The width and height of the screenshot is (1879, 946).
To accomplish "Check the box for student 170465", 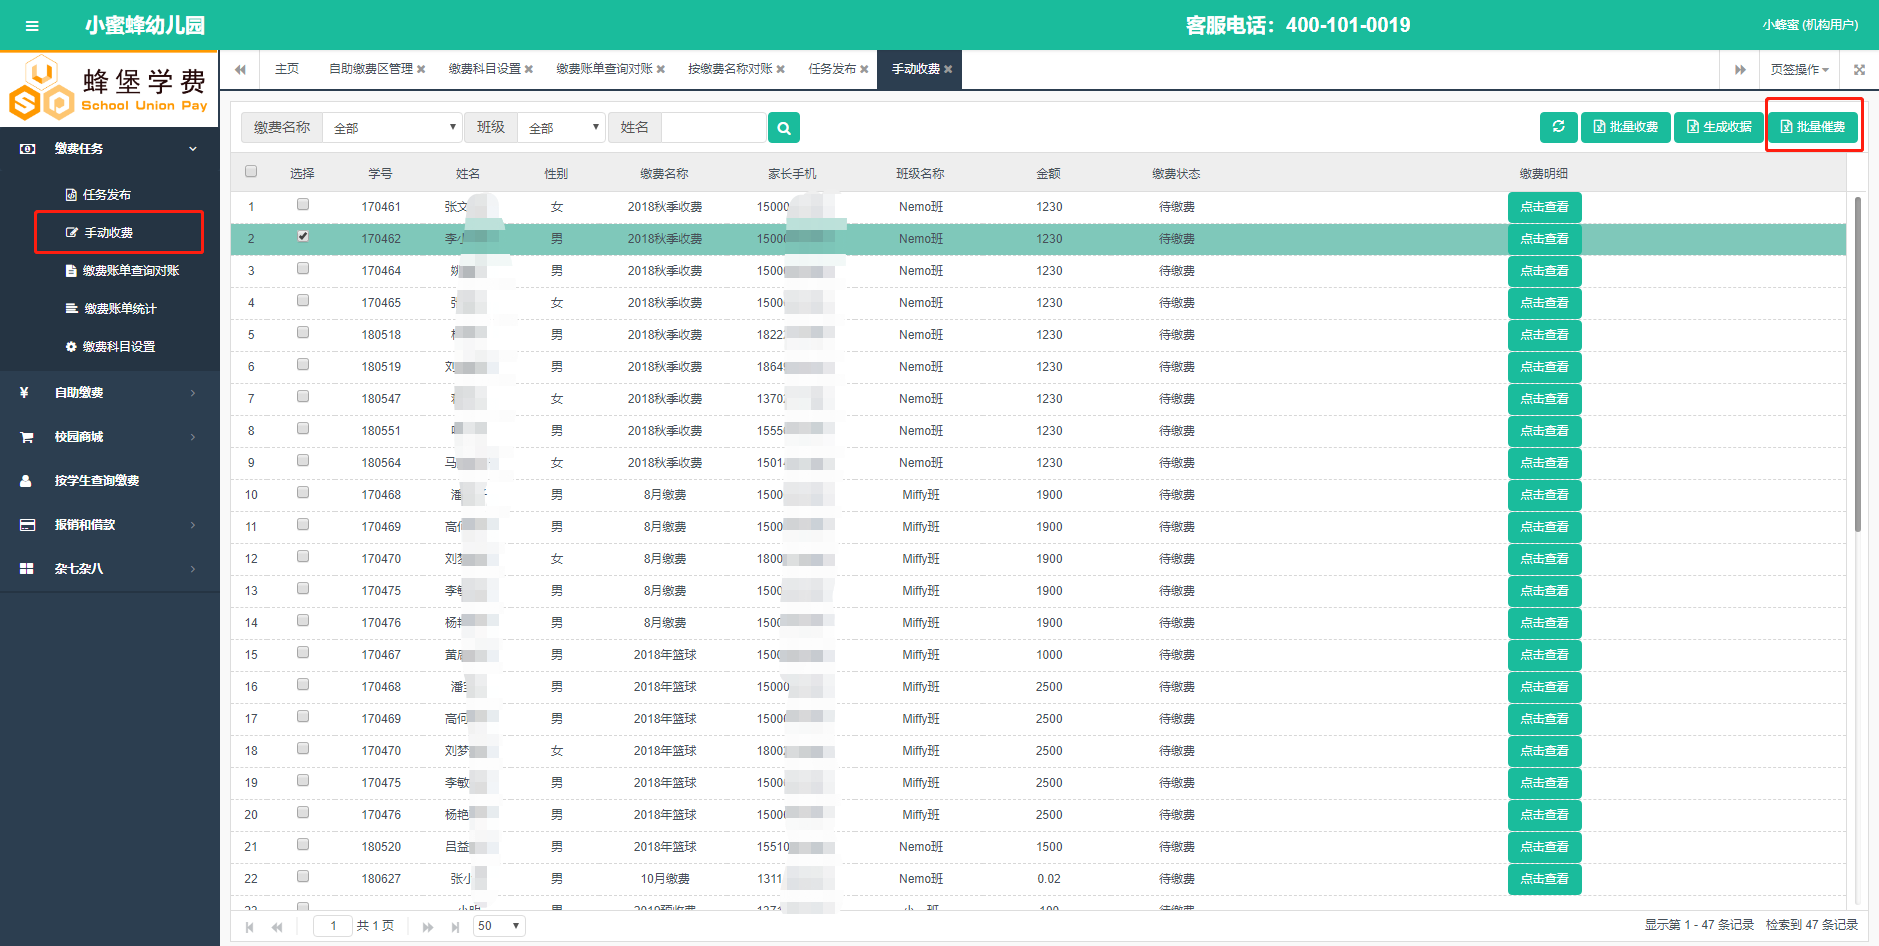I will (x=303, y=301).
